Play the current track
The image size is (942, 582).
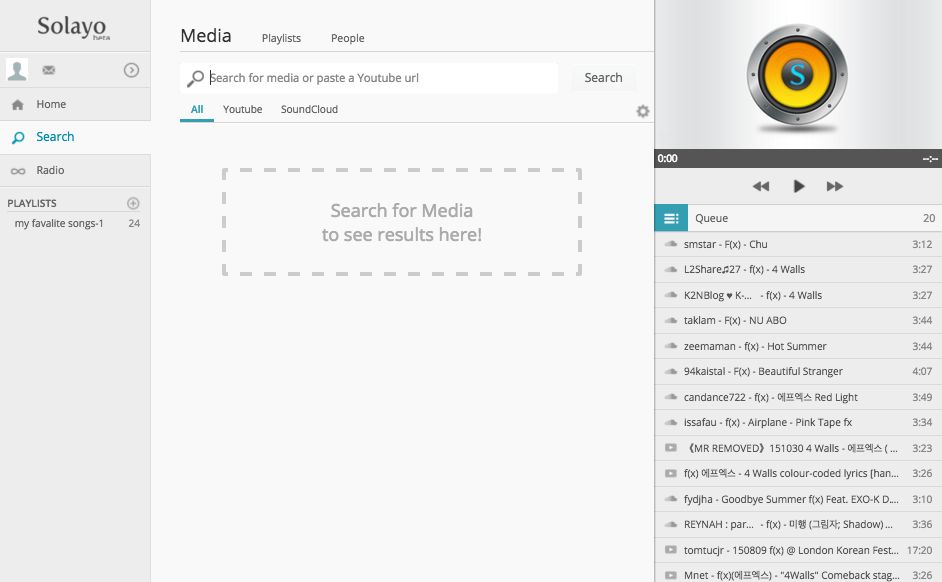coord(798,186)
